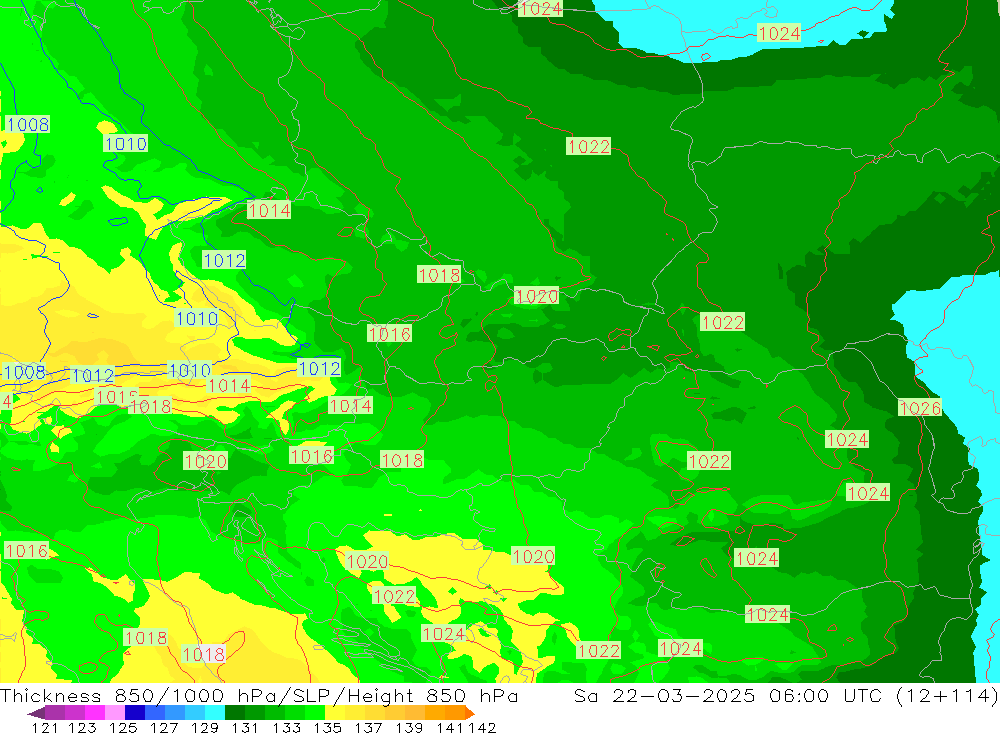Pick the cyan legend swatch above 129

point(215,713)
